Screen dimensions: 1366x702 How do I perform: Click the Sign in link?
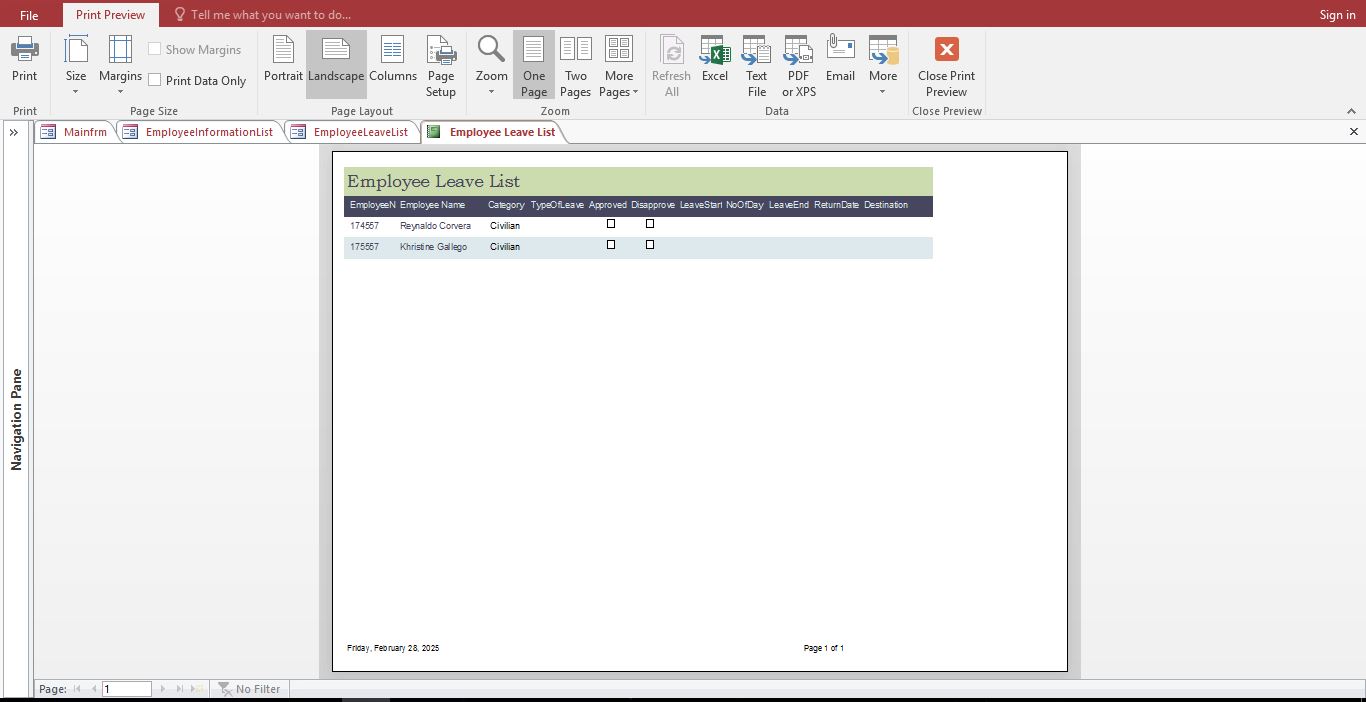(x=1337, y=15)
